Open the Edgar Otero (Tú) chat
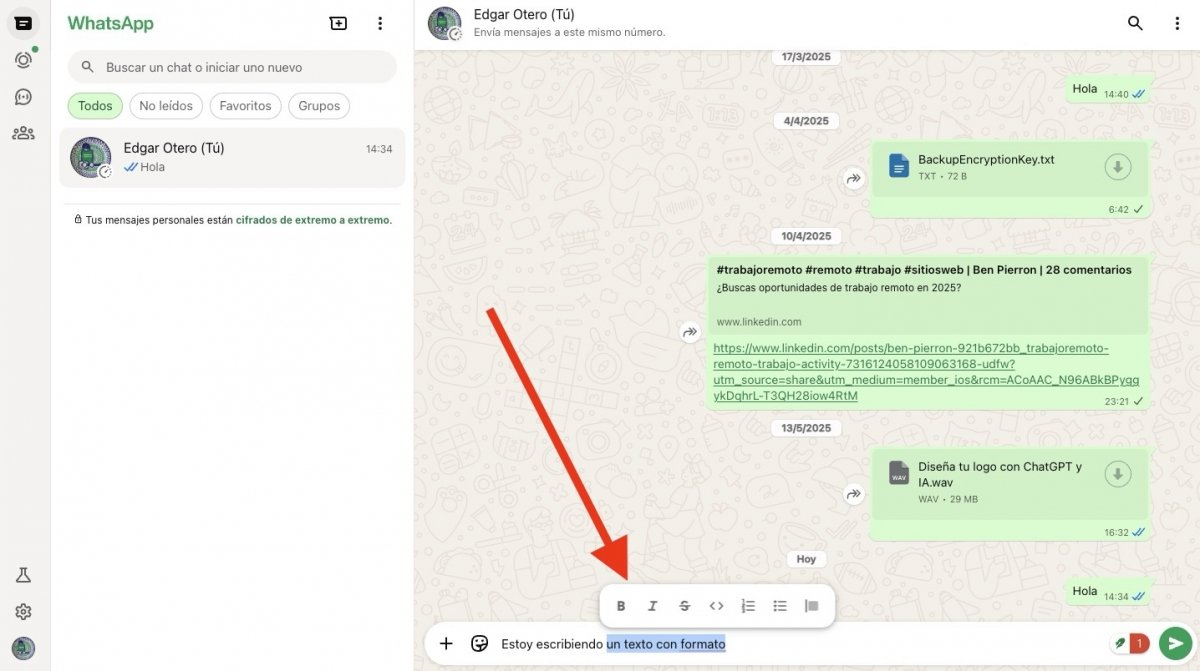 pos(232,158)
